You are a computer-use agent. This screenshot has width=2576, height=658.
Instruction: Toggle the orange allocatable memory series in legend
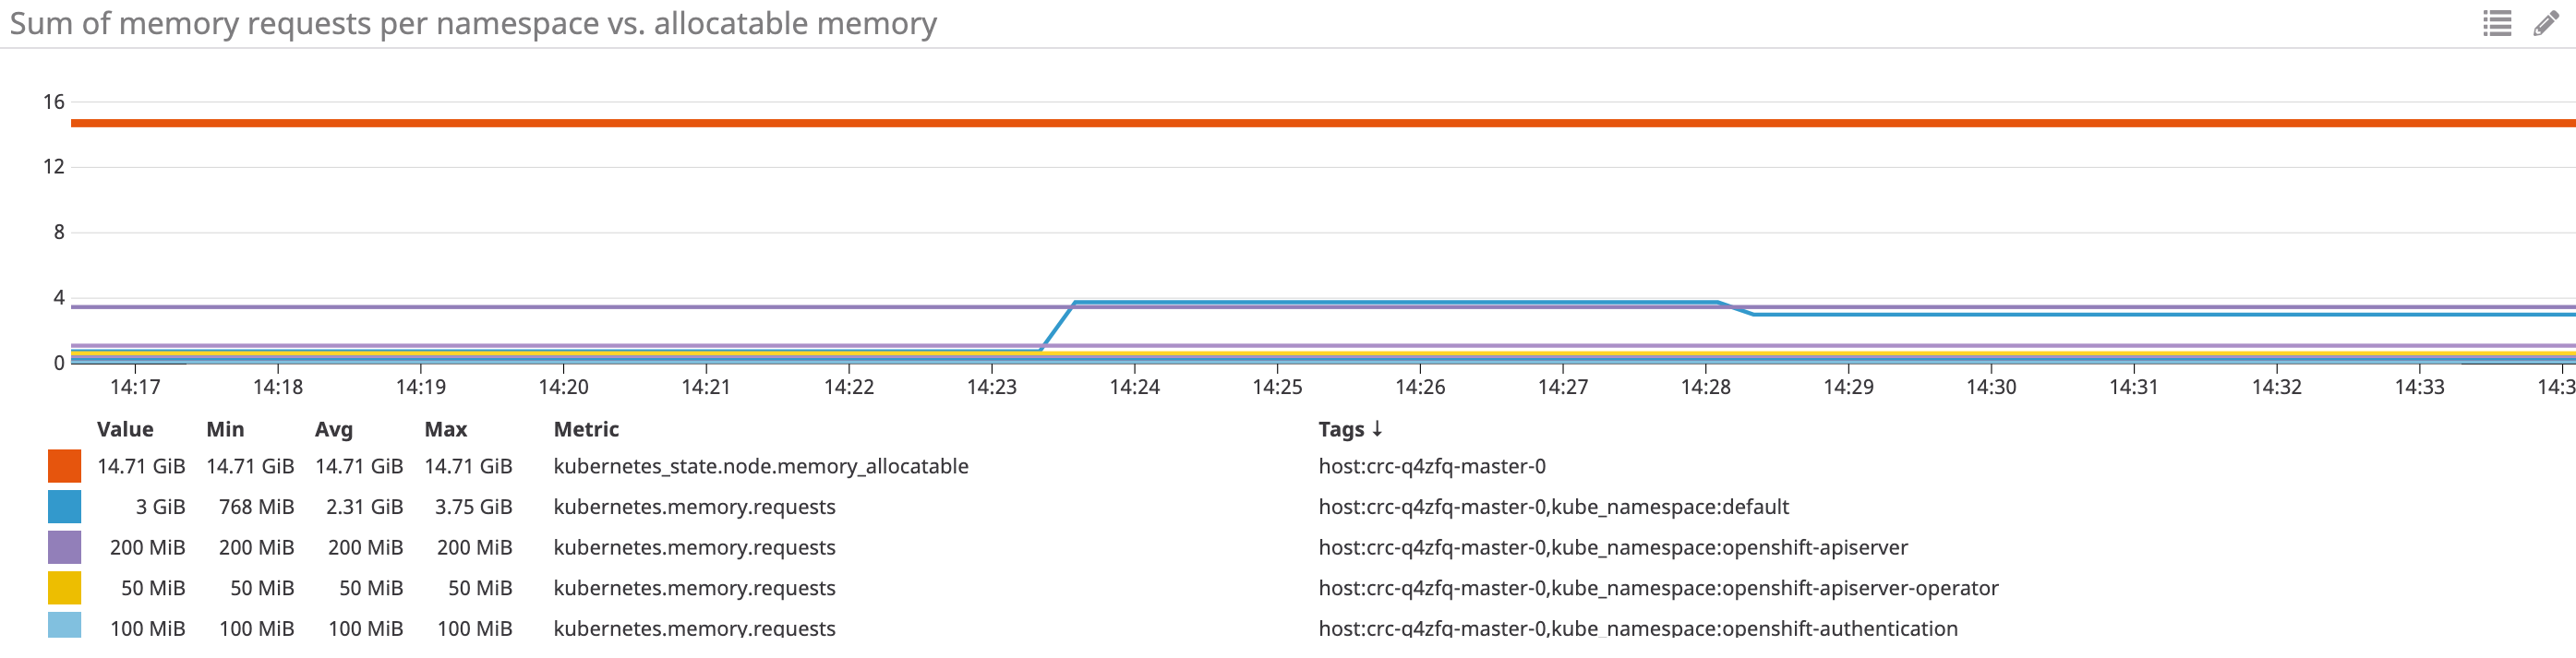[x=62, y=466]
